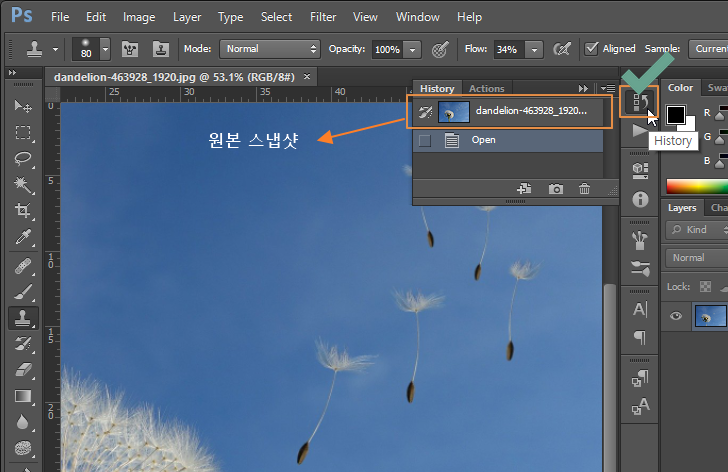The height and width of the screenshot is (472, 728).
Task: Open the Opacity slider dropdown arrow
Action: click(412, 49)
